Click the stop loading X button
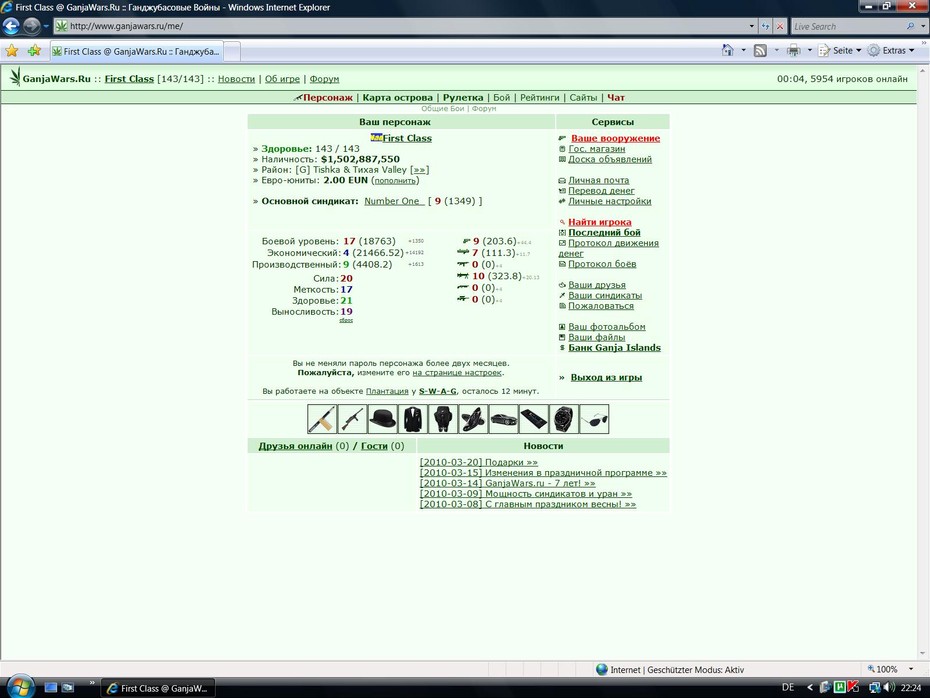Image resolution: width=930 pixels, height=698 pixels. [x=780, y=26]
